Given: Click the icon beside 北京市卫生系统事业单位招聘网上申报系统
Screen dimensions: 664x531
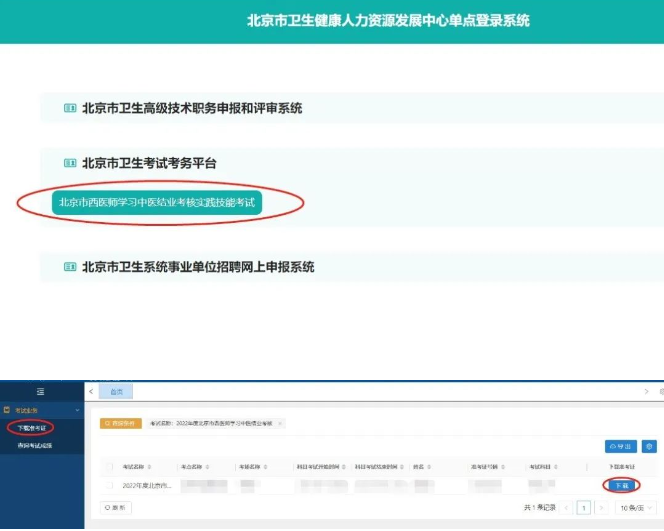Looking at the screenshot, I should [70, 267].
